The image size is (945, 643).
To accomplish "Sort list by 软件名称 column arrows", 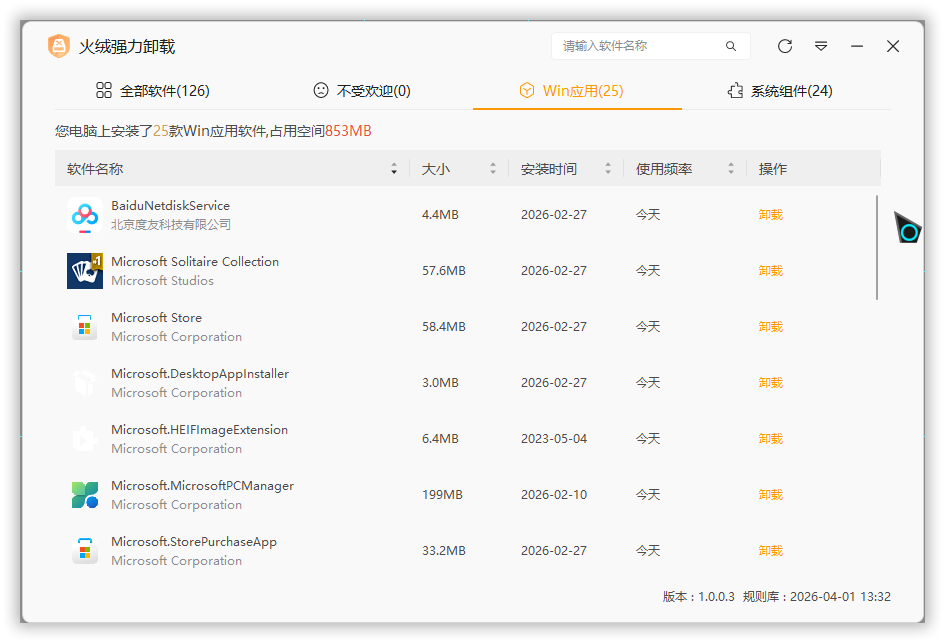I will pyautogui.click(x=394, y=169).
